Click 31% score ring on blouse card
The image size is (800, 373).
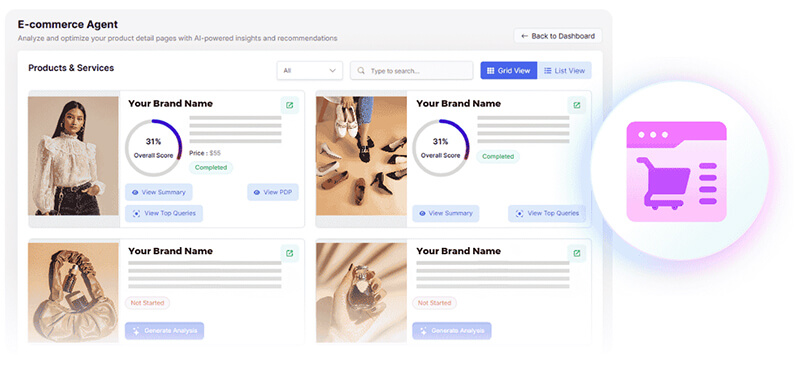tap(154, 148)
